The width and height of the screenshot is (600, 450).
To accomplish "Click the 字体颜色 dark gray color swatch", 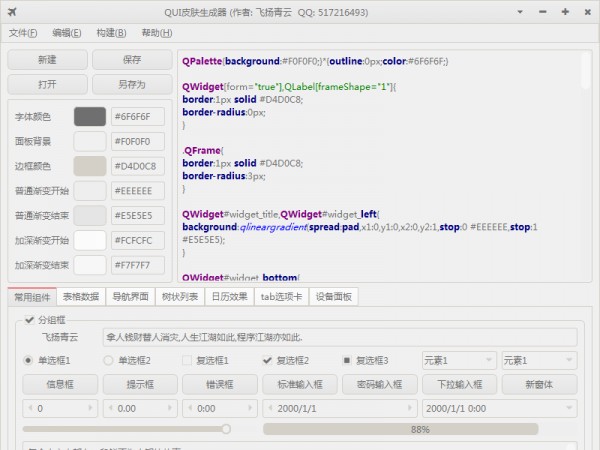I will 89,116.
